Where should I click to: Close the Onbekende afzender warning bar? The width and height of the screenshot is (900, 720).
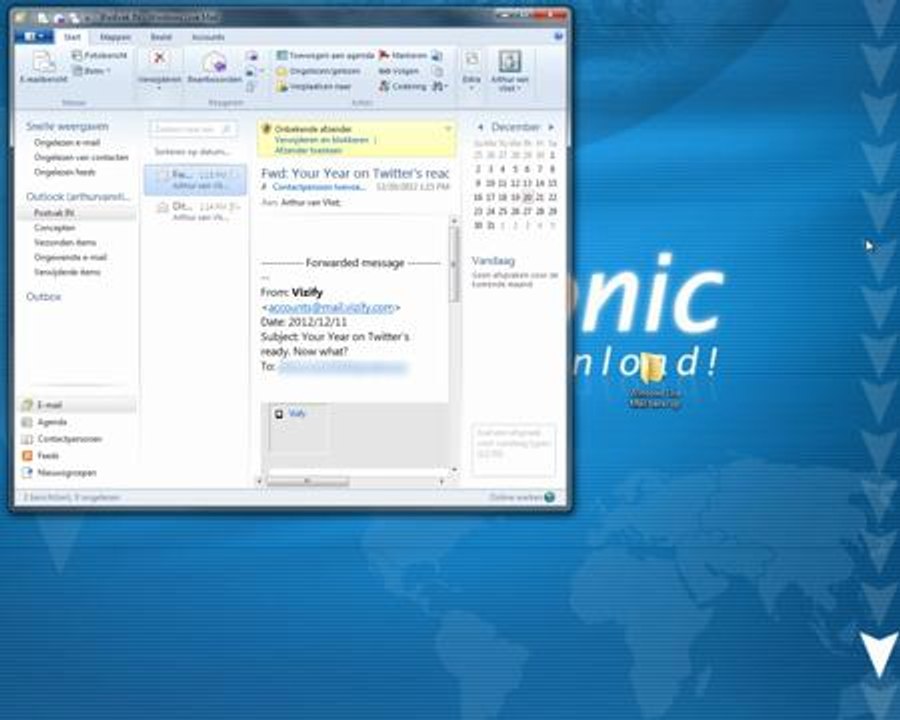point(448,129)
